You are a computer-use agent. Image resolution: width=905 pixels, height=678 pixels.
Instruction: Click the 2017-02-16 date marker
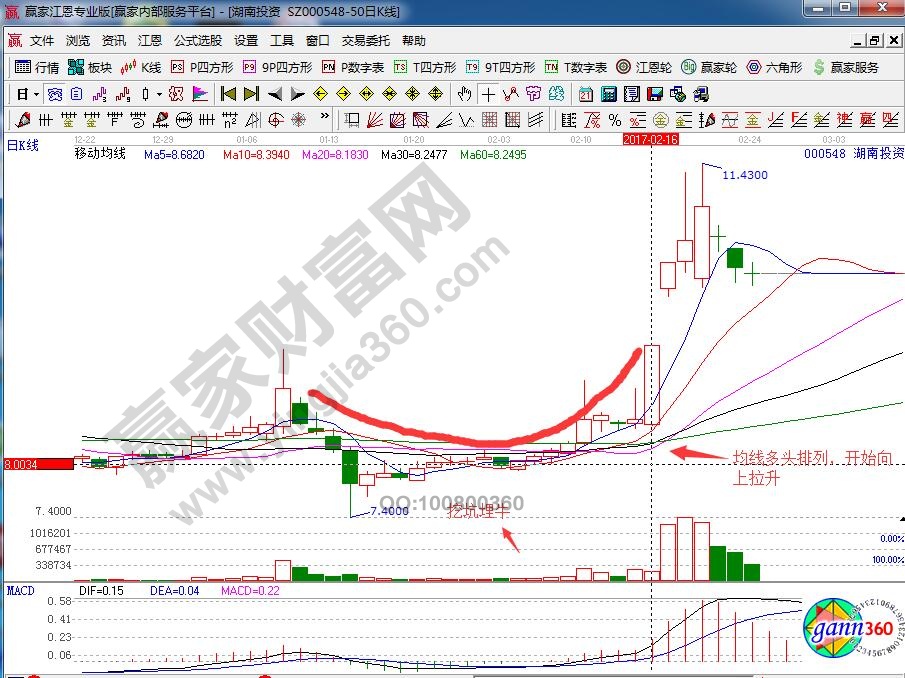click(650, 140)
